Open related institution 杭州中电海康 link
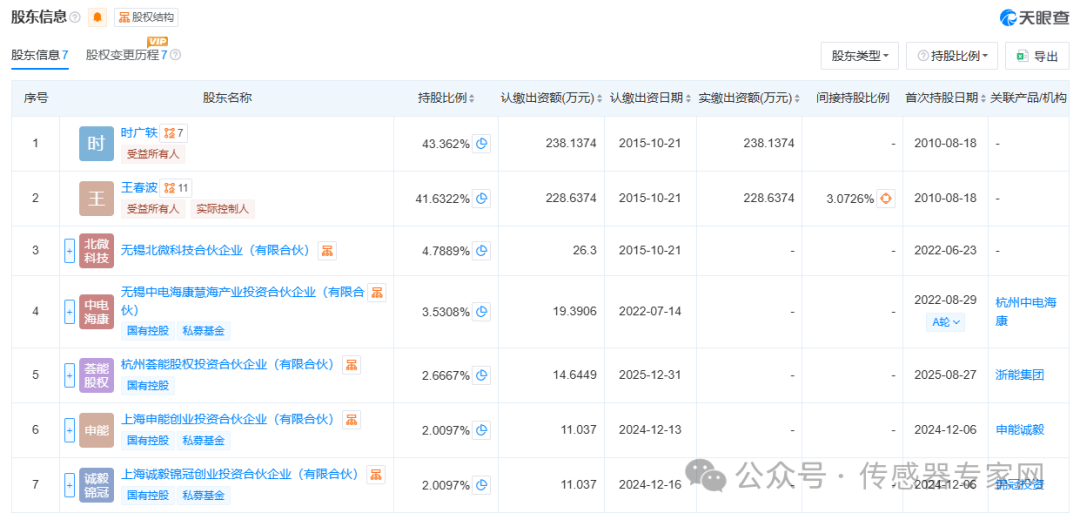 coord(1026,311)
